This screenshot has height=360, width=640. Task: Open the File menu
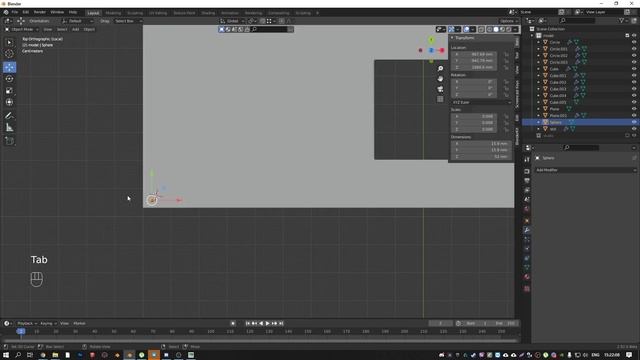pos(15,12)
